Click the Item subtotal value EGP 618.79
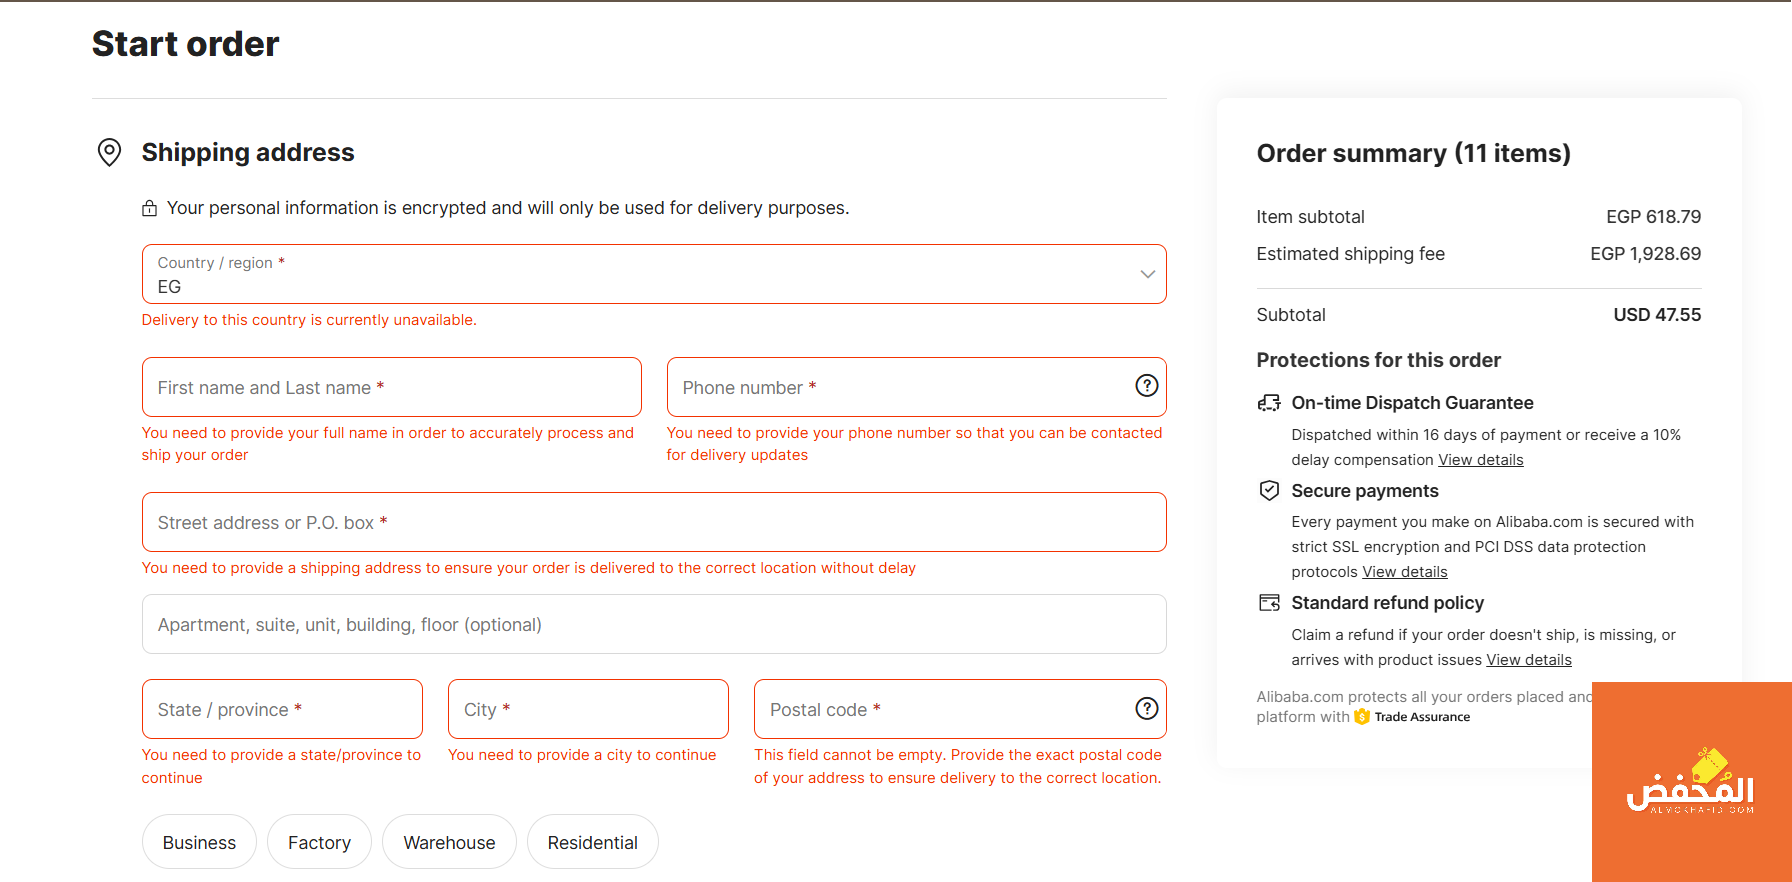The height and width of the screenshot is (882, 1792). tap(1653, 217)
